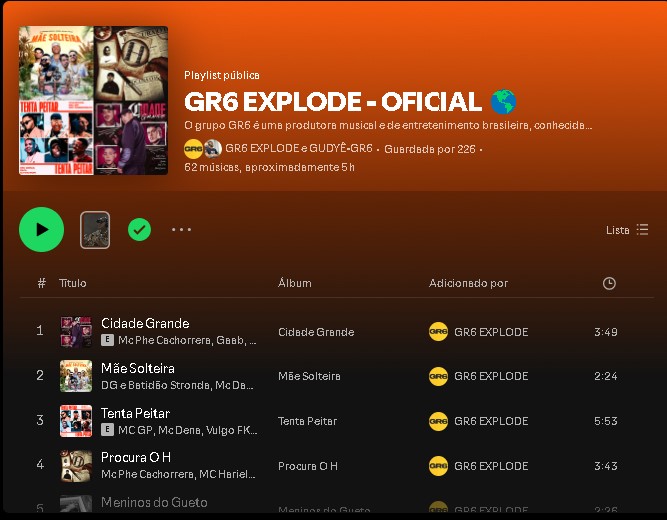
Task: Click GR6 avatar icon in Tenta Peitar row
Action: [x=438, y=421]
